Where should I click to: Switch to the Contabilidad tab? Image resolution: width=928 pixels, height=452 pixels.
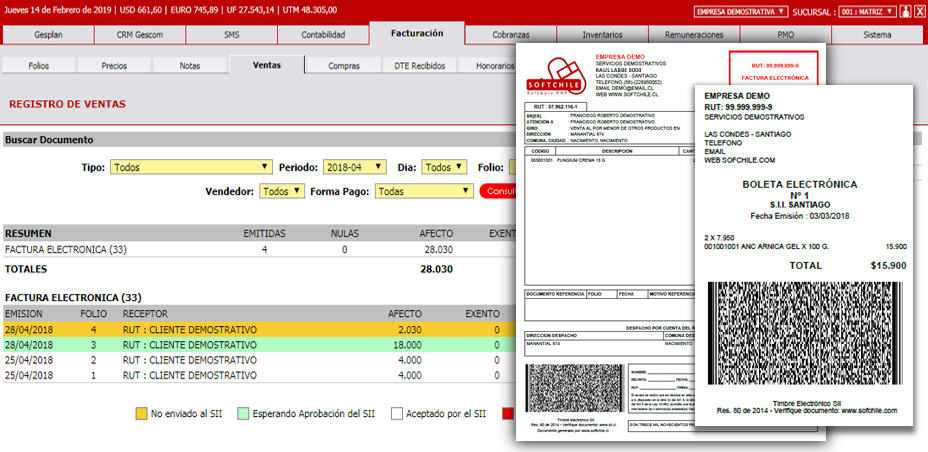(322, 35)
